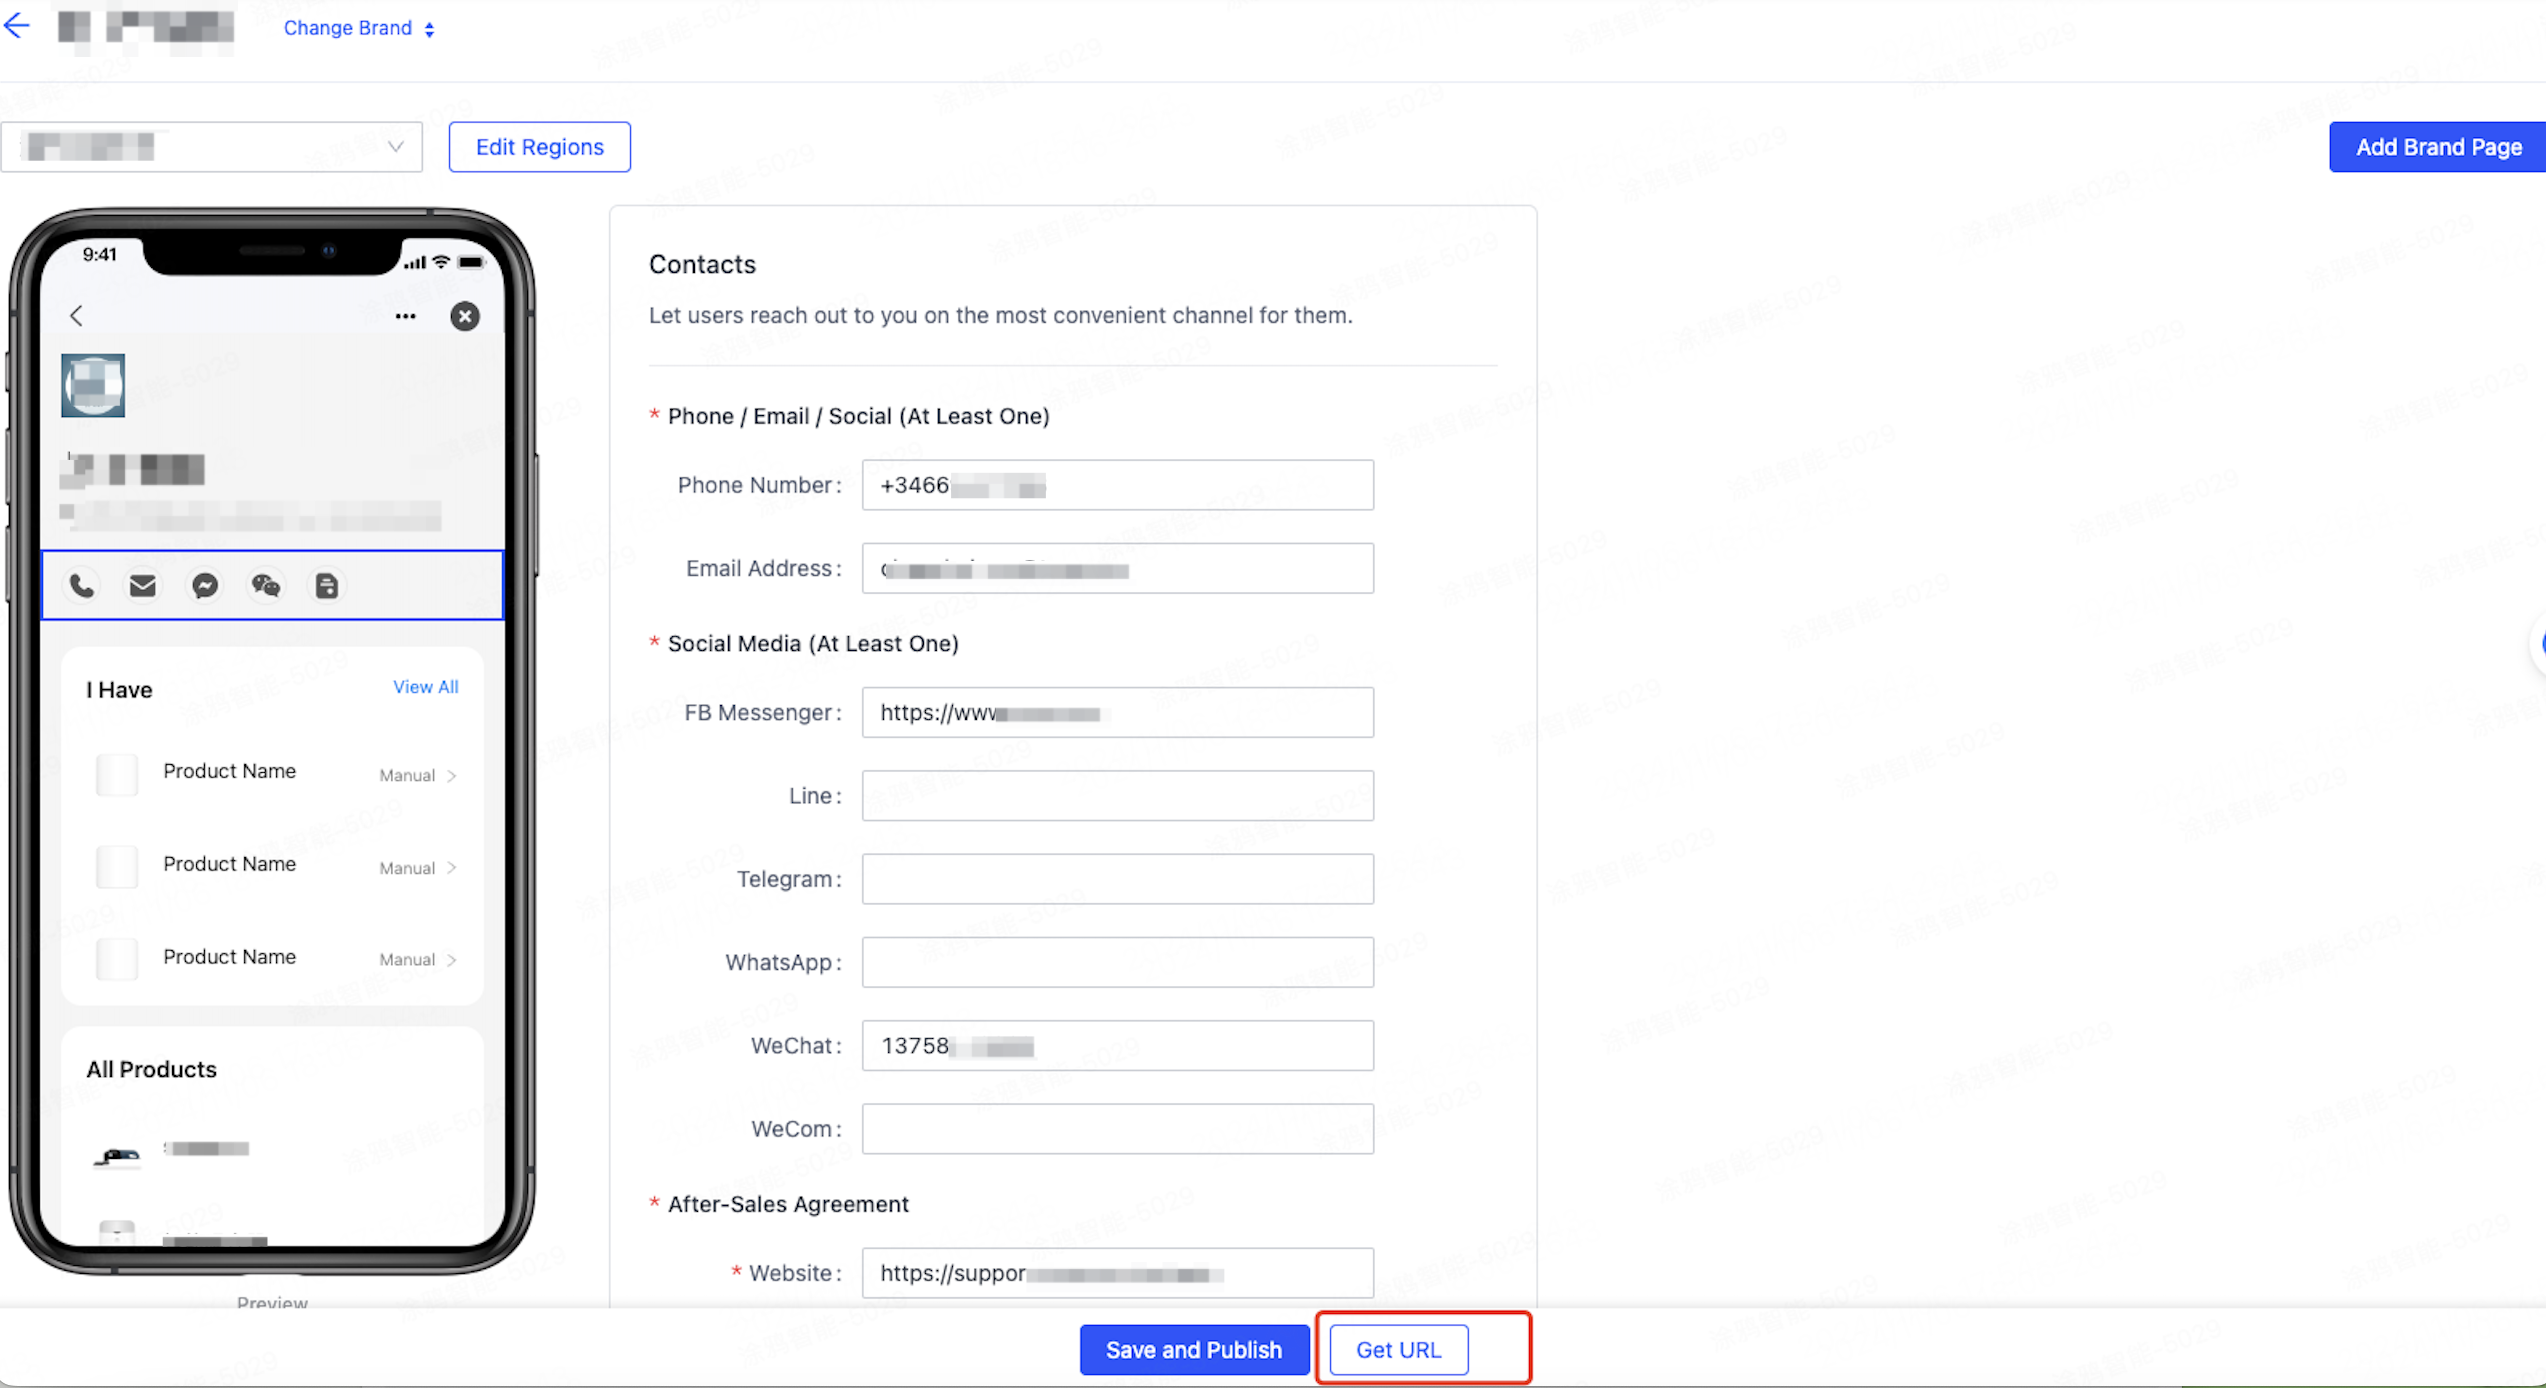Open Edit Regions settings
This screenshot has height=1388, width=2546.
pyautogui.click(x=538, y=147)
